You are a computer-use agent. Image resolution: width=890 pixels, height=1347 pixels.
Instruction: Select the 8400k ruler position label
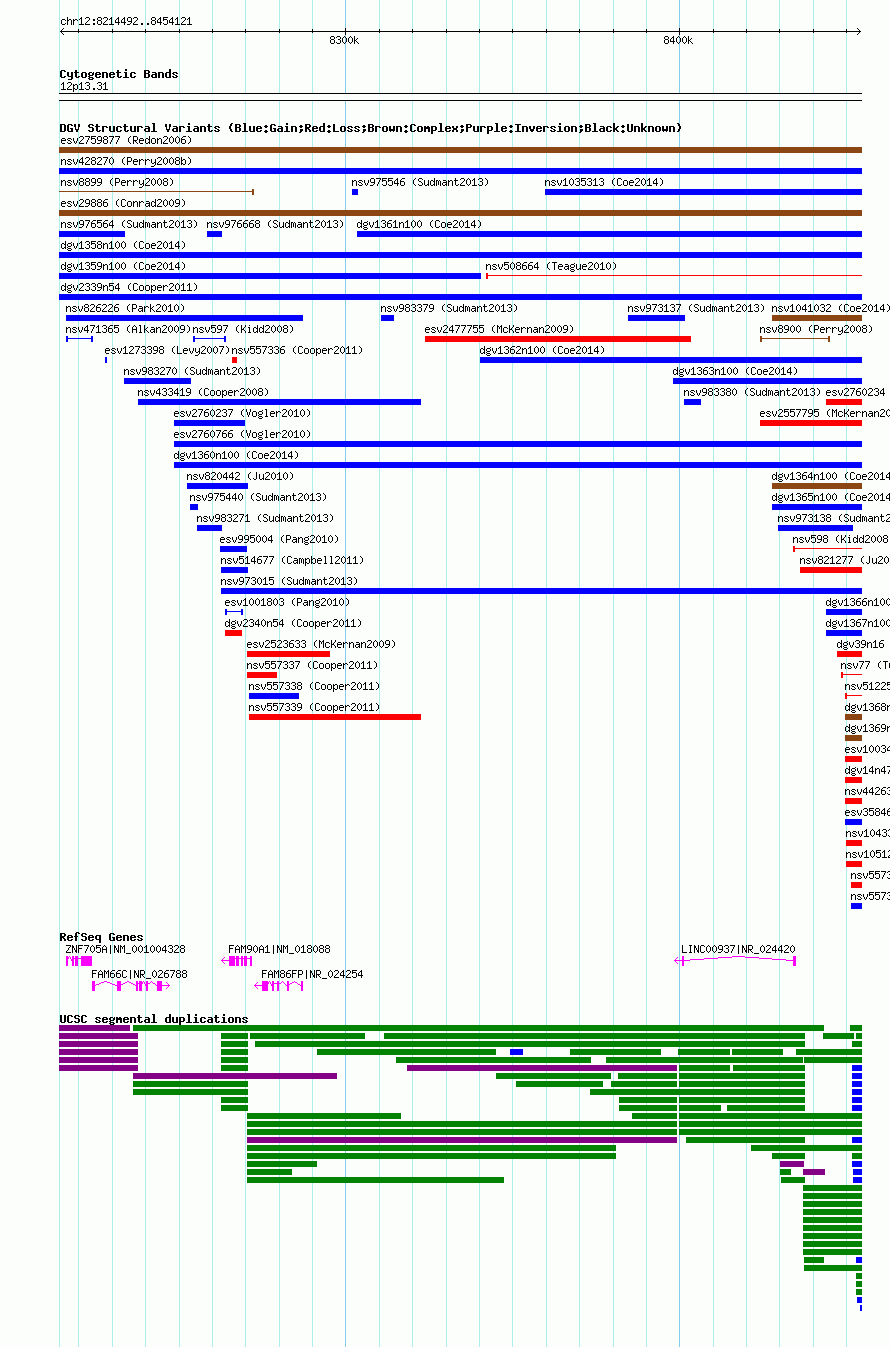click(678, 40)
